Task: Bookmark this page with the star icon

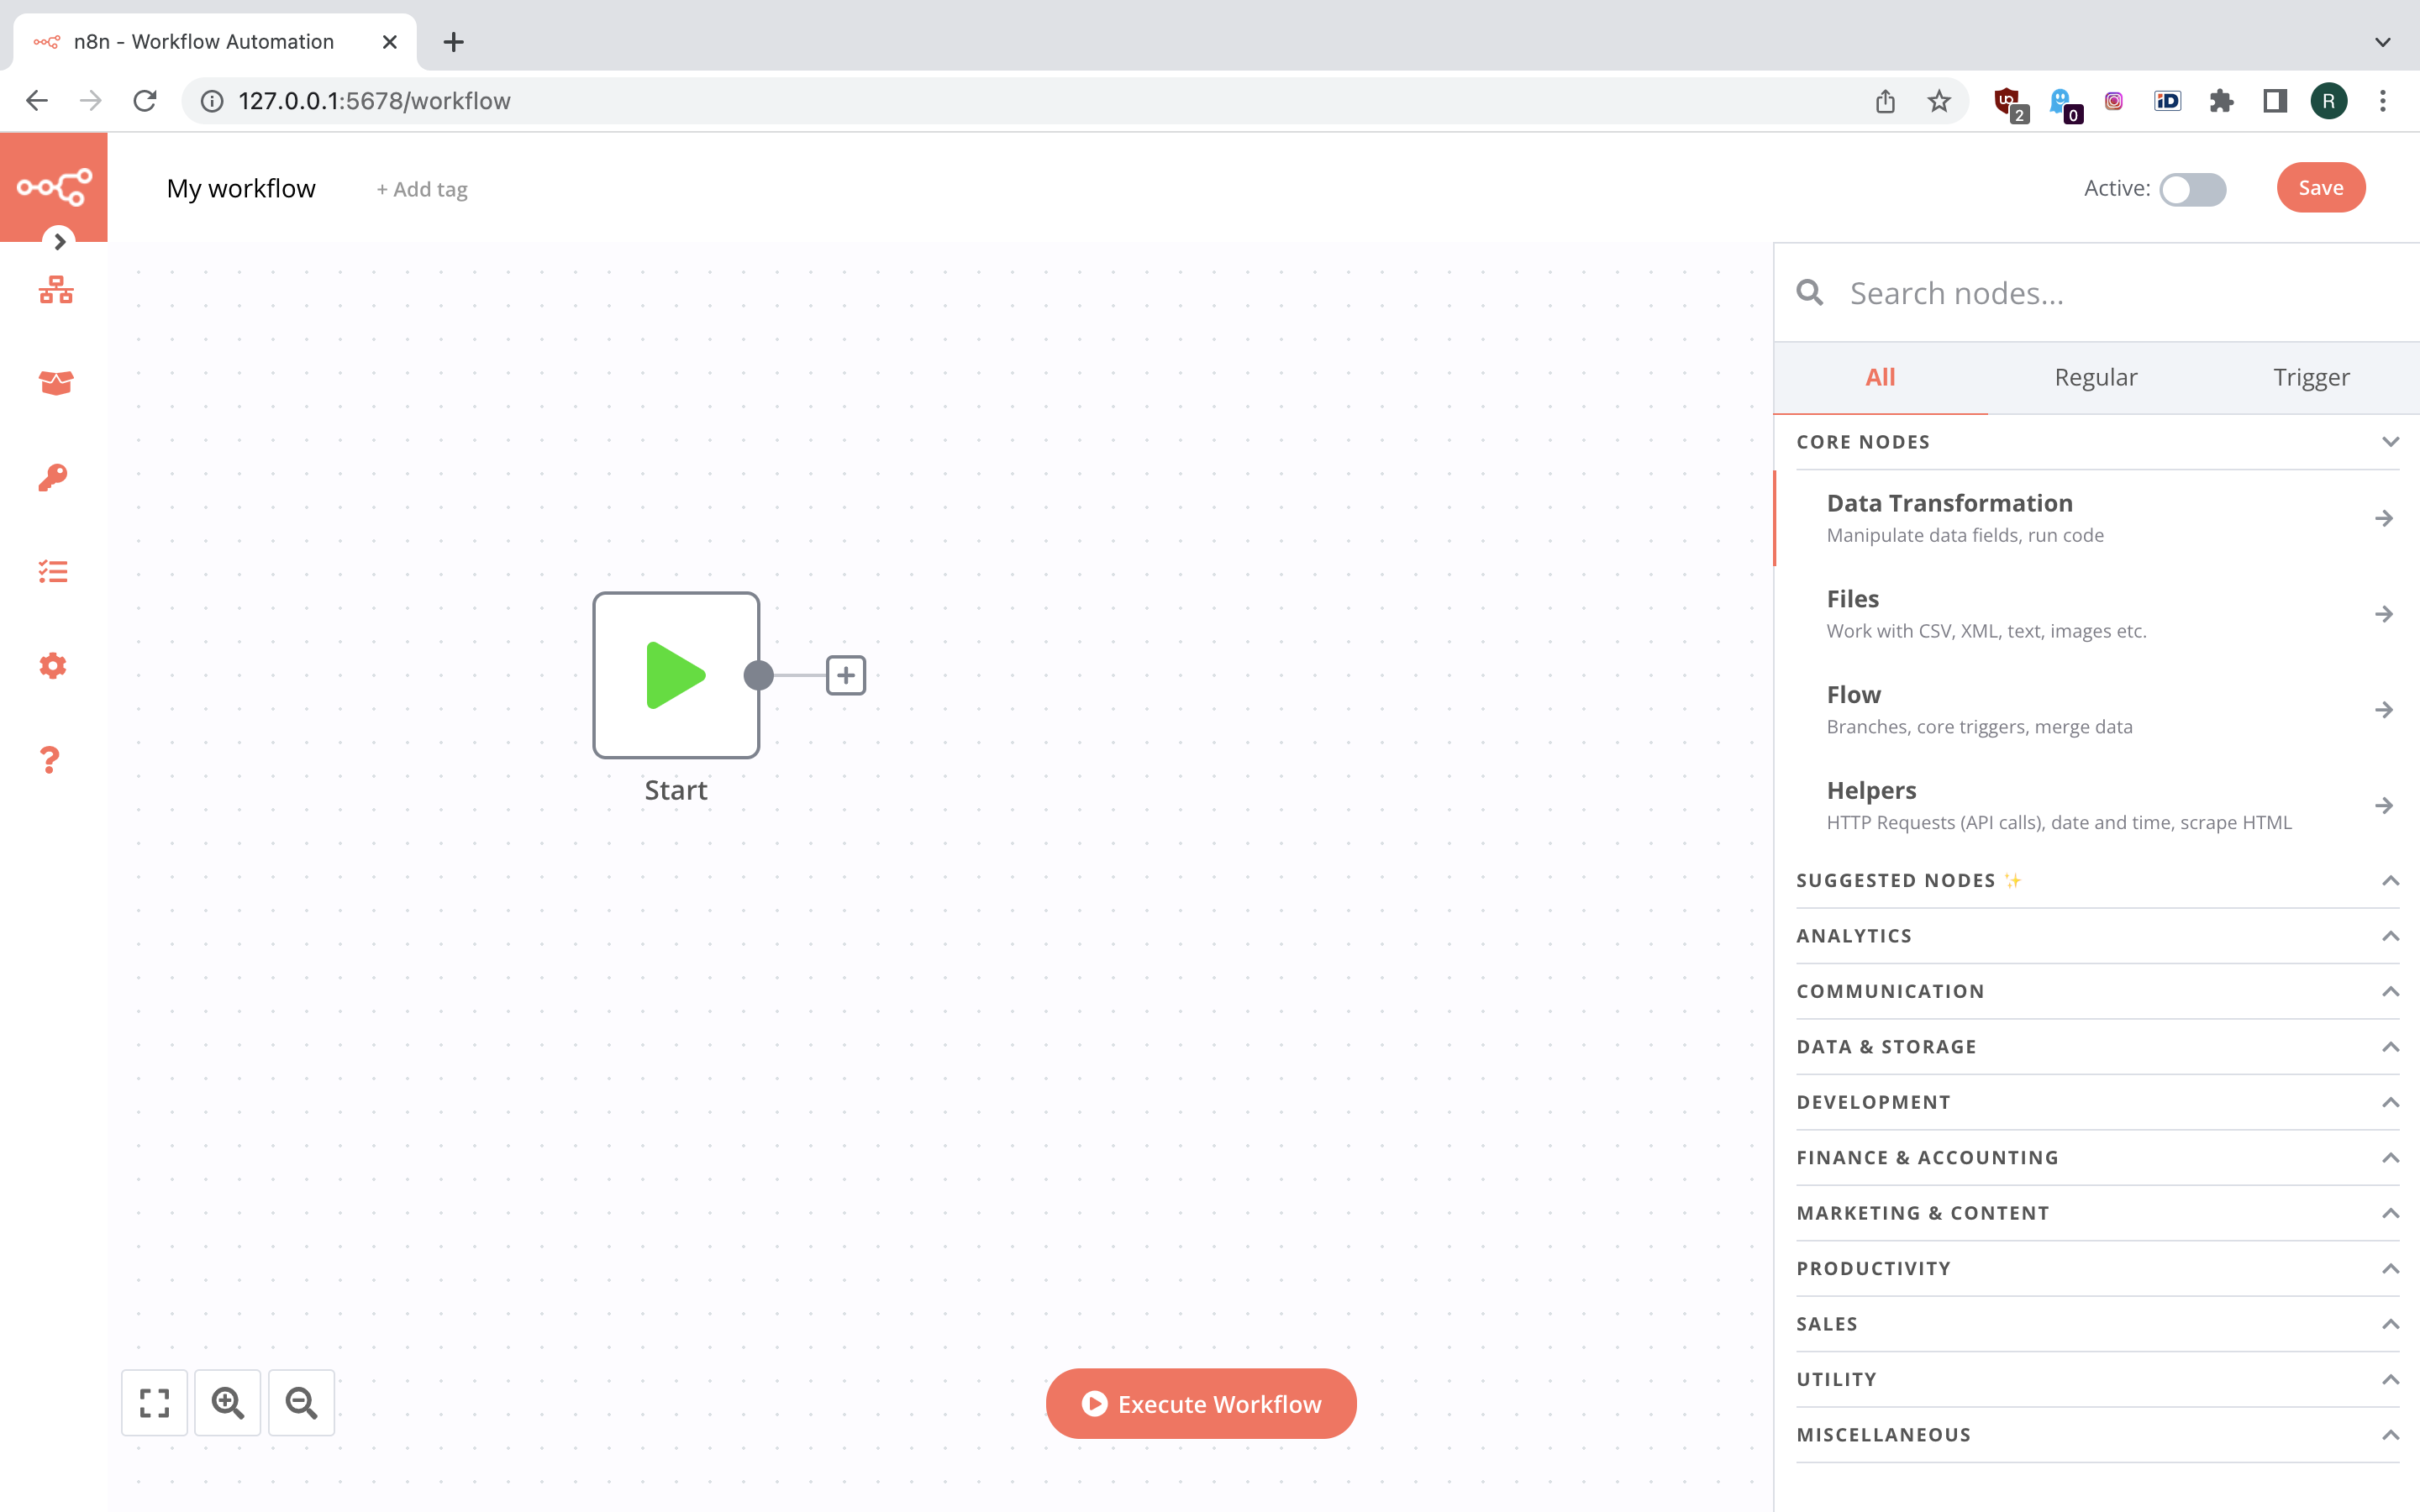Action: click(x=1939, y=101)
